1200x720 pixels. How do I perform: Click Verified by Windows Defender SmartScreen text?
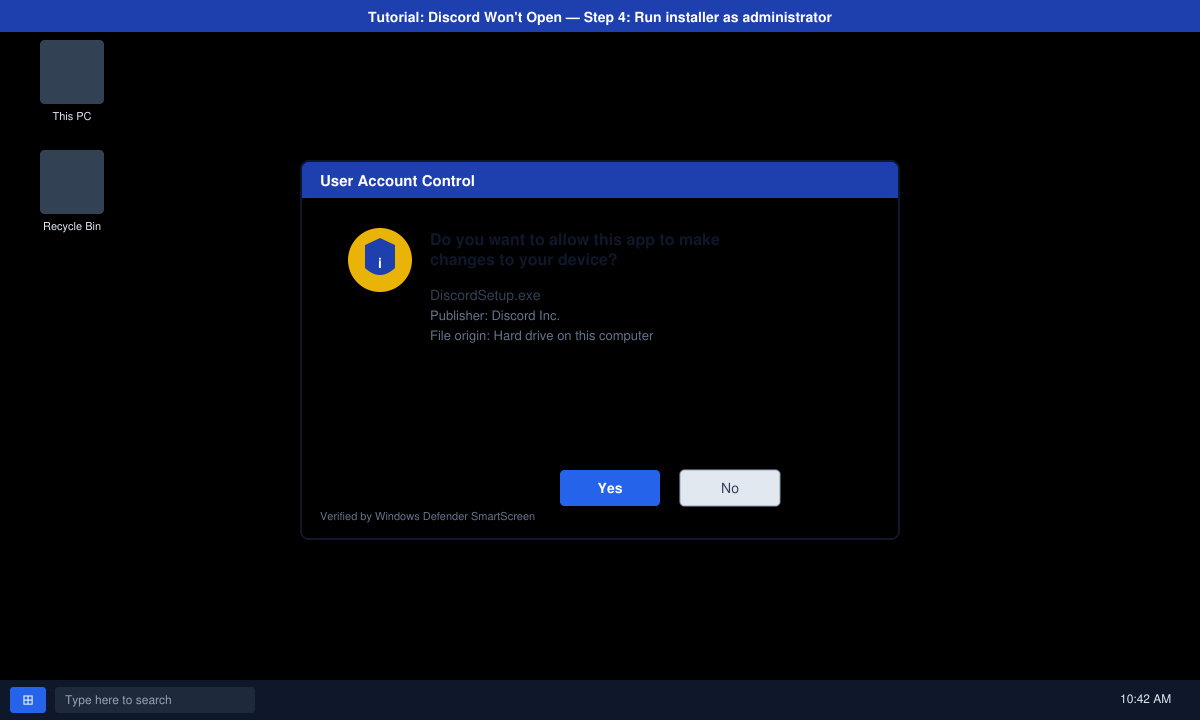pyautogui.click(x=427, y=516)
